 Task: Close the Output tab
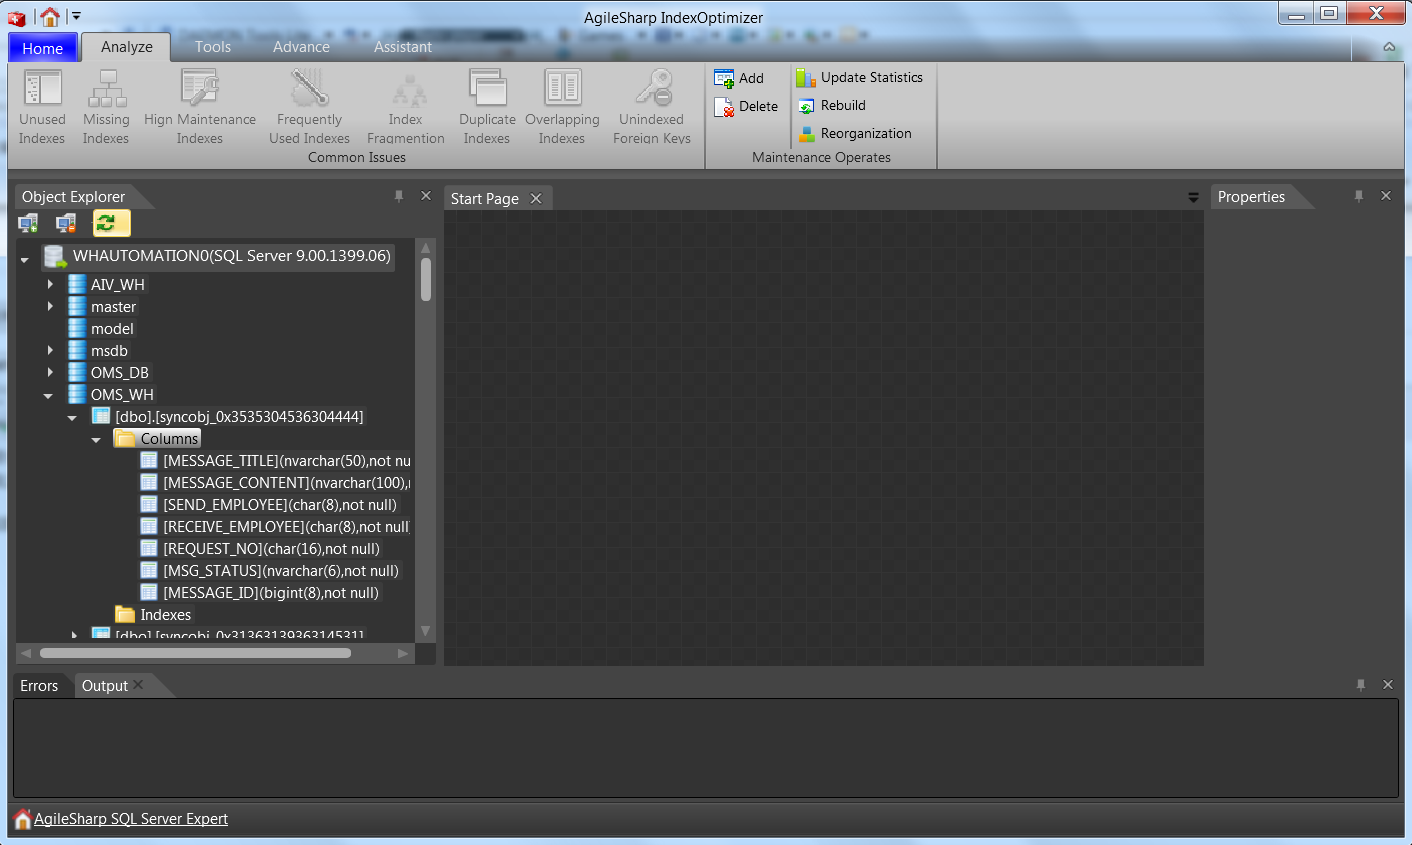click(138, 685)
